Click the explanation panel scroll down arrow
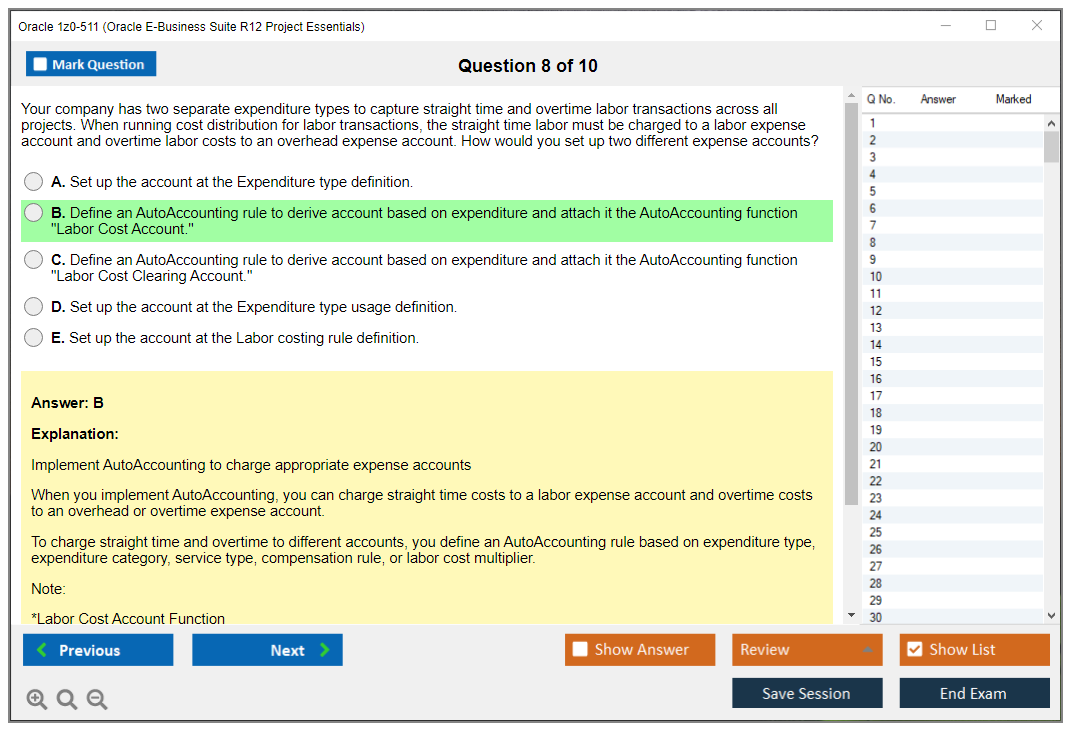Image resolution: width=1075 pixels, height=735 pixels. [851, 615]
